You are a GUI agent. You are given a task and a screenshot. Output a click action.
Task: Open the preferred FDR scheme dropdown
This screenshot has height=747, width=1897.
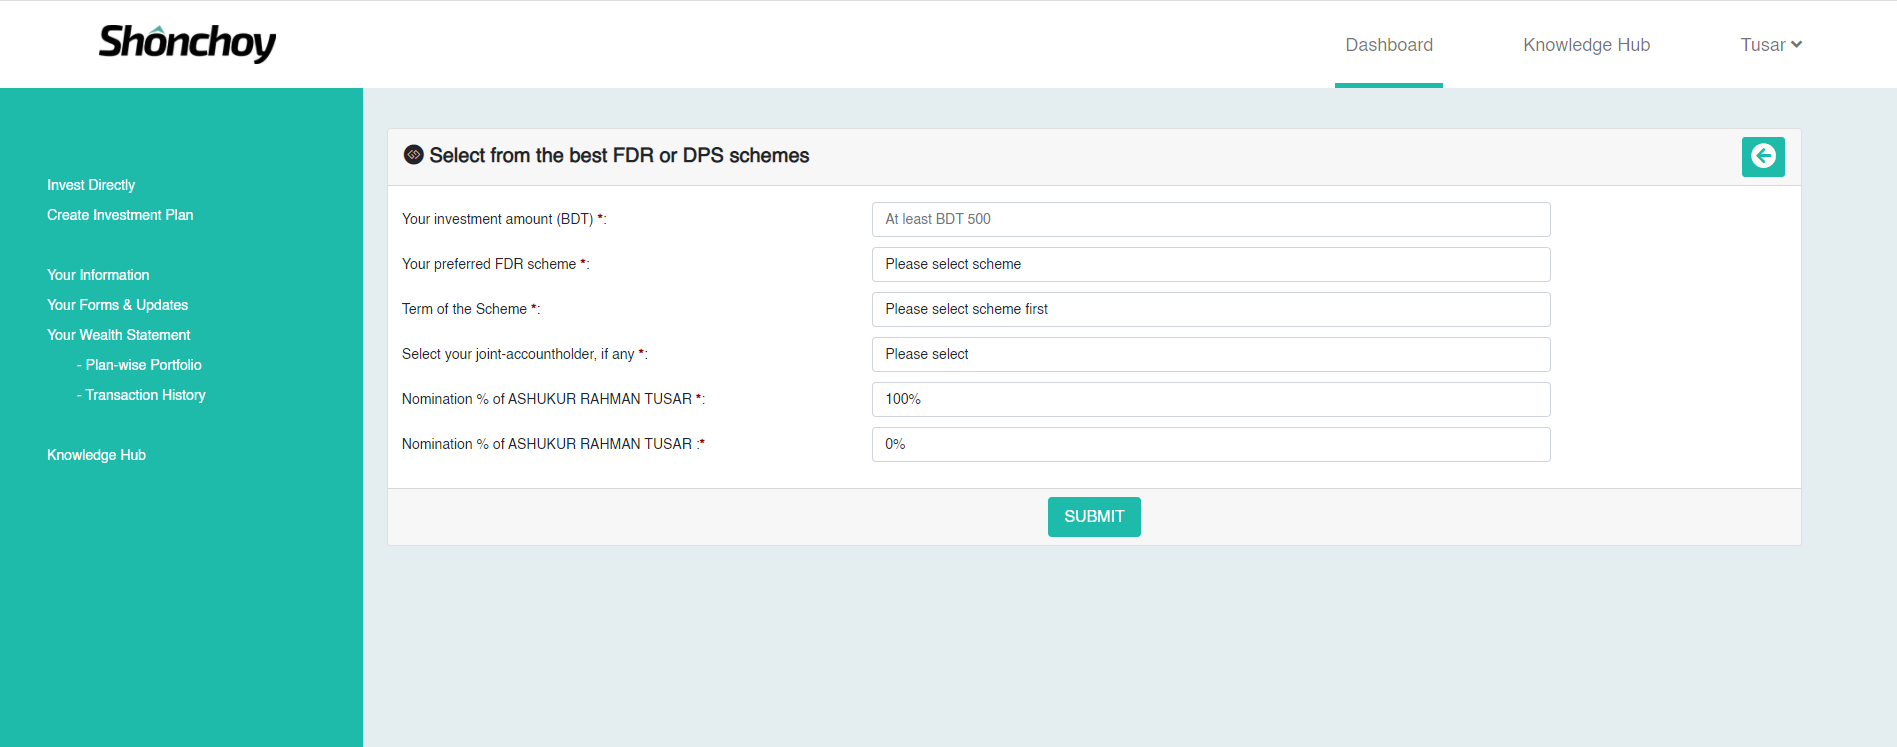pyautogui.click(x=1210, y=264)
